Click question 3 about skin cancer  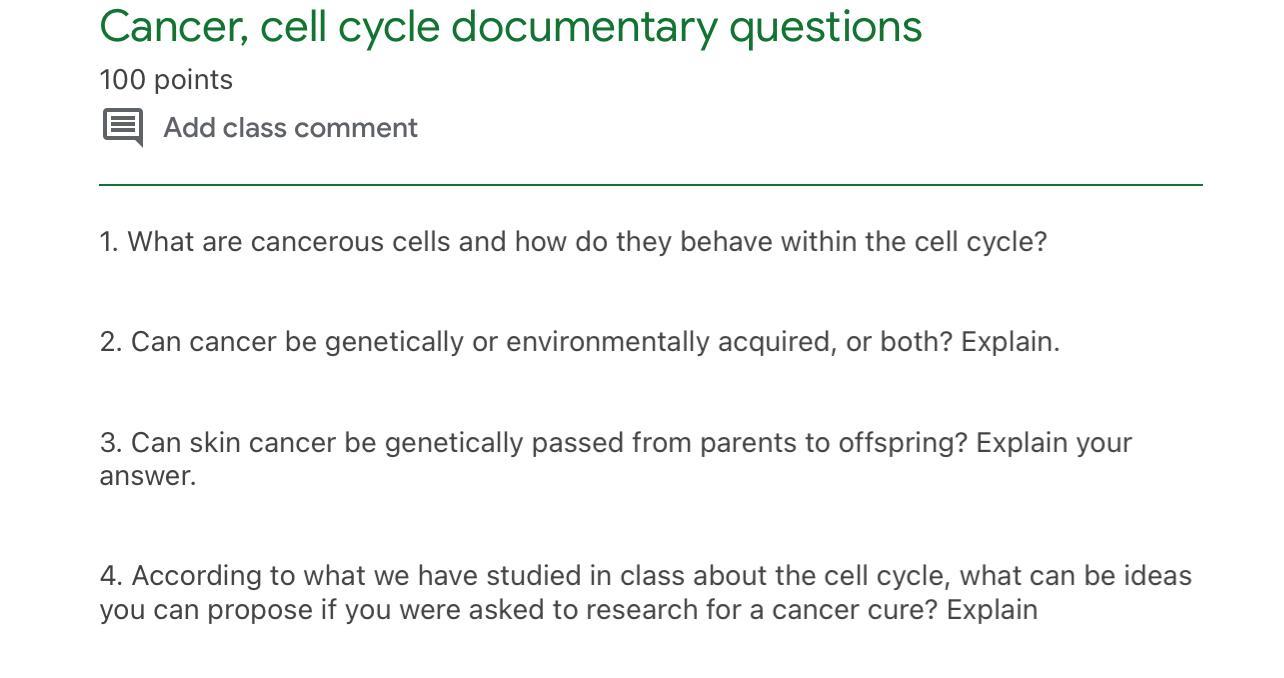coord(615,443)
